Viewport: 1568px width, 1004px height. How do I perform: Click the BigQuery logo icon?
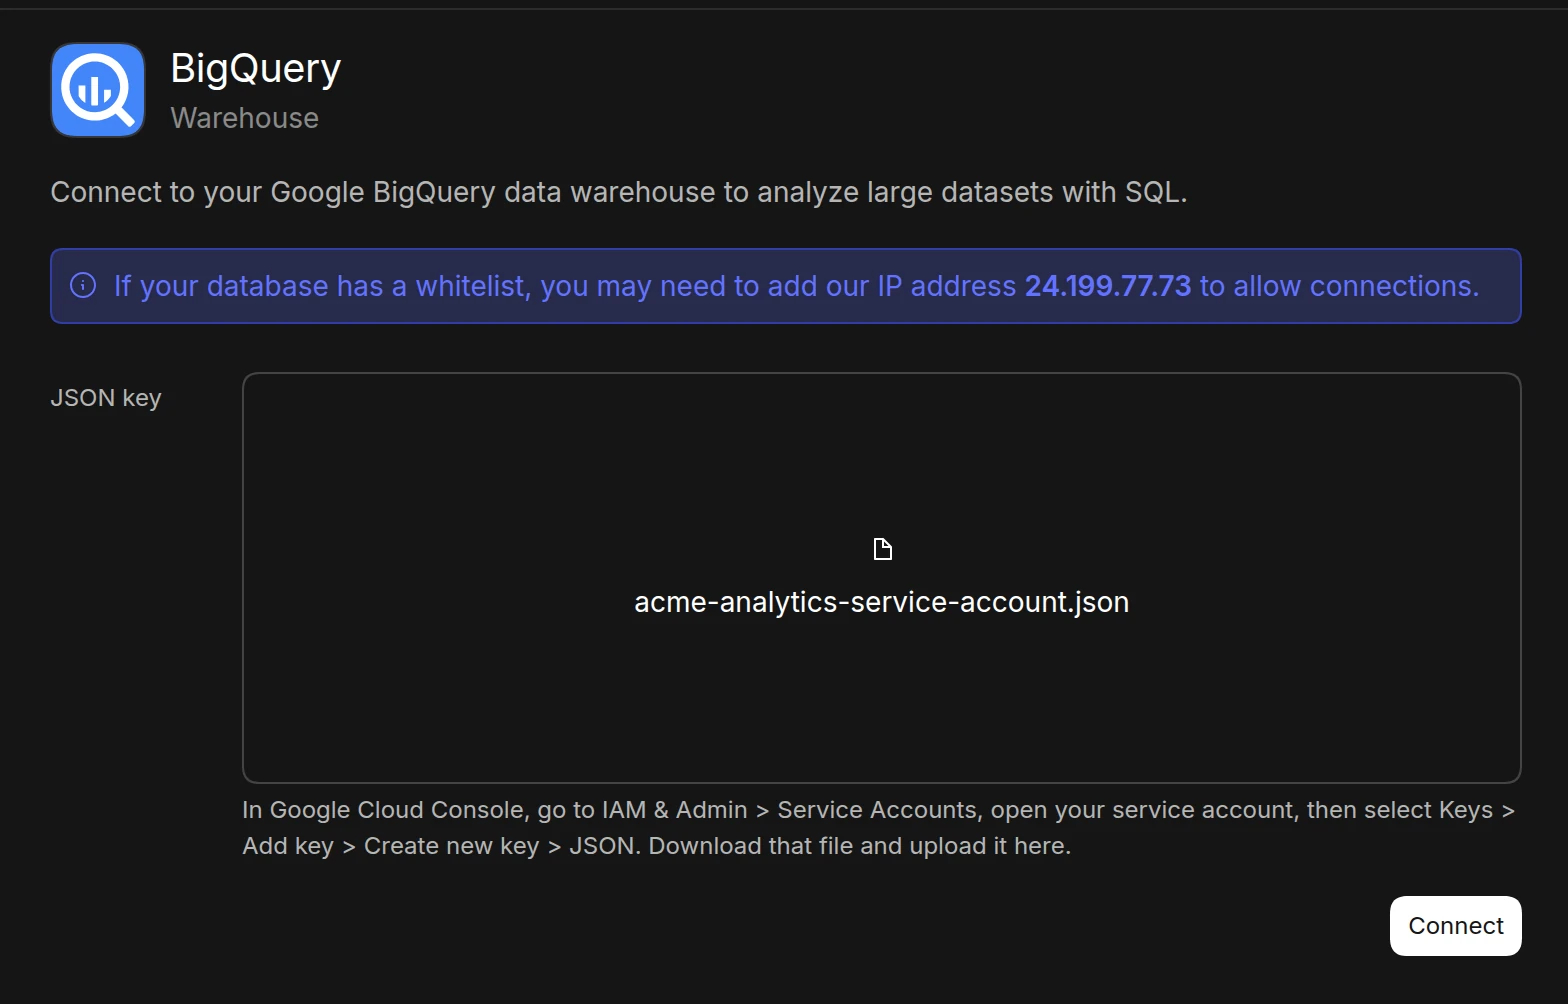coord(98,90)
